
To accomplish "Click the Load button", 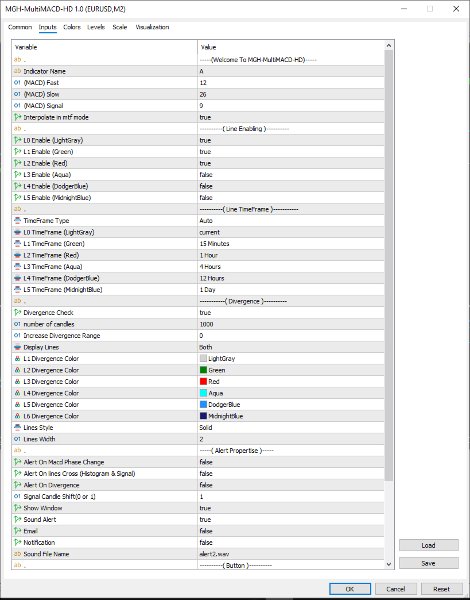I will click(429, 545).
